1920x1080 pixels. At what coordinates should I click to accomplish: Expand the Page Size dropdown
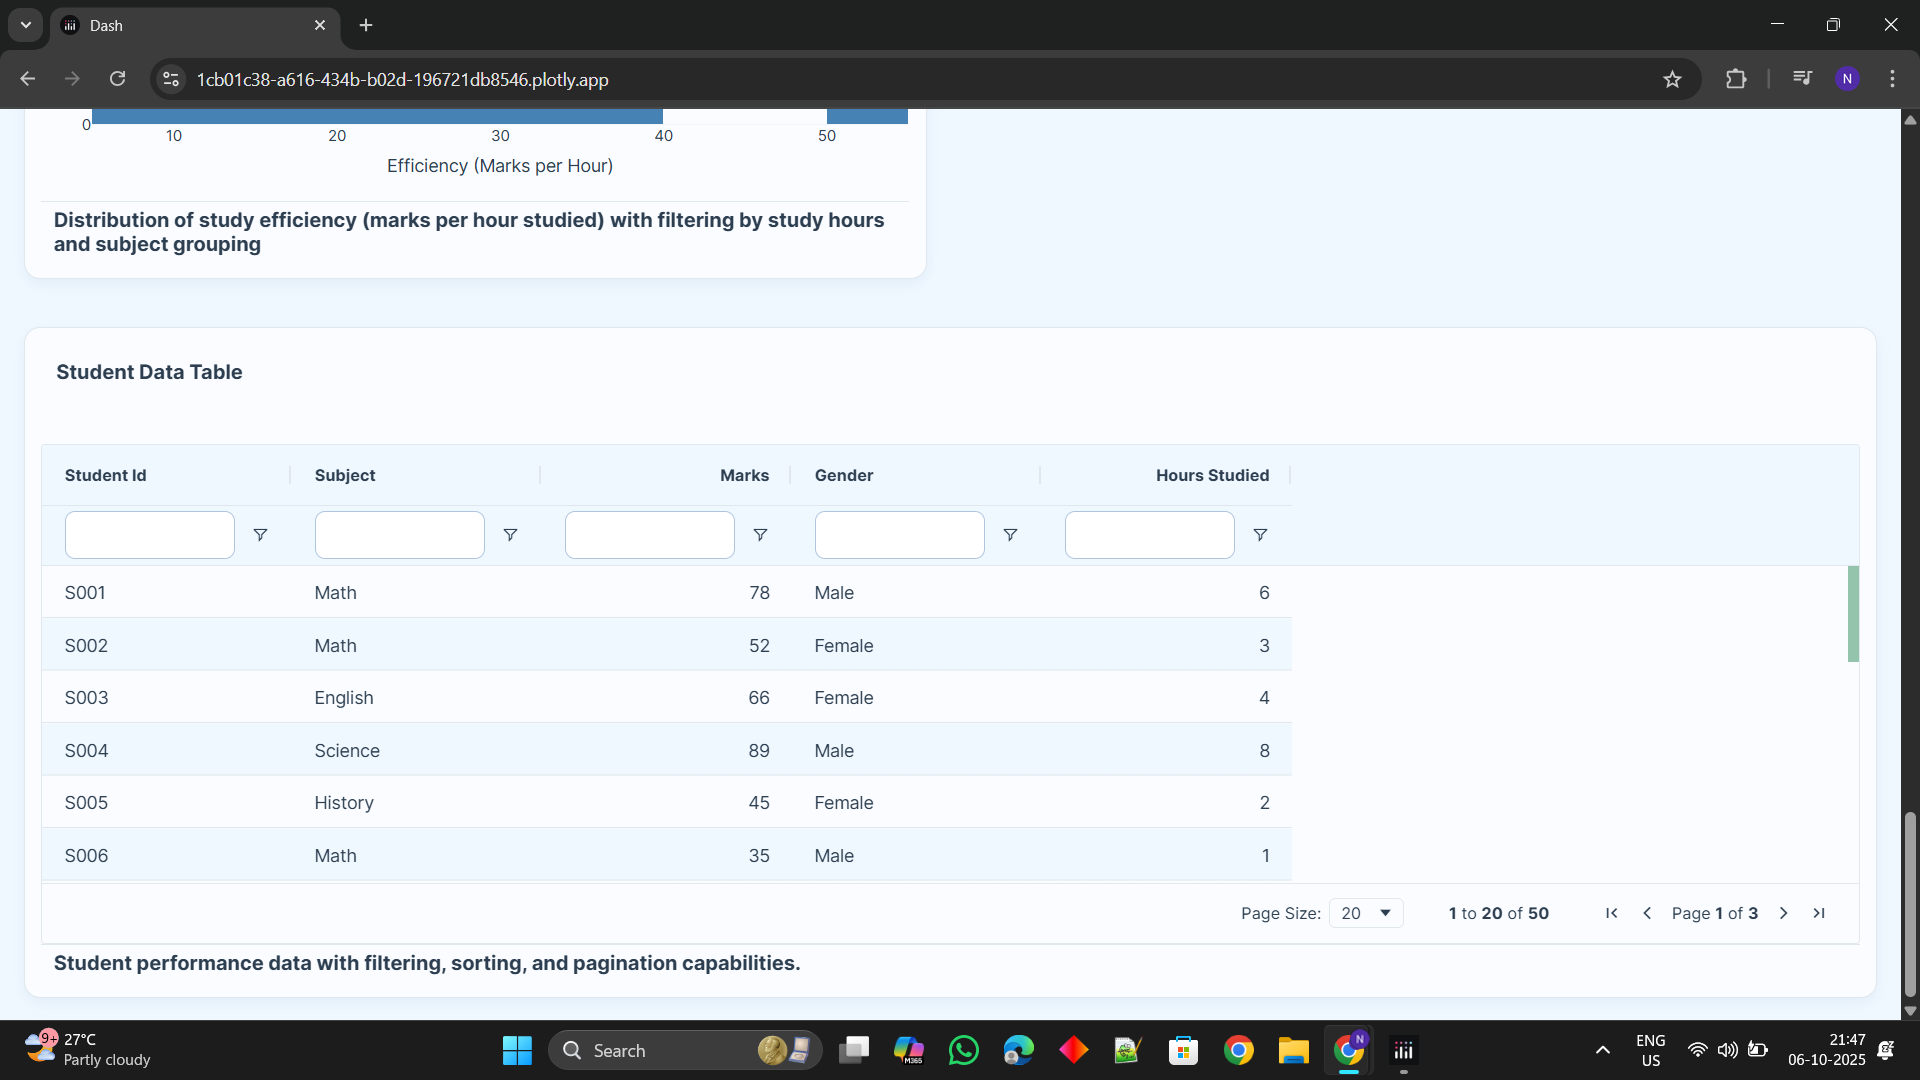point(1366,913)
